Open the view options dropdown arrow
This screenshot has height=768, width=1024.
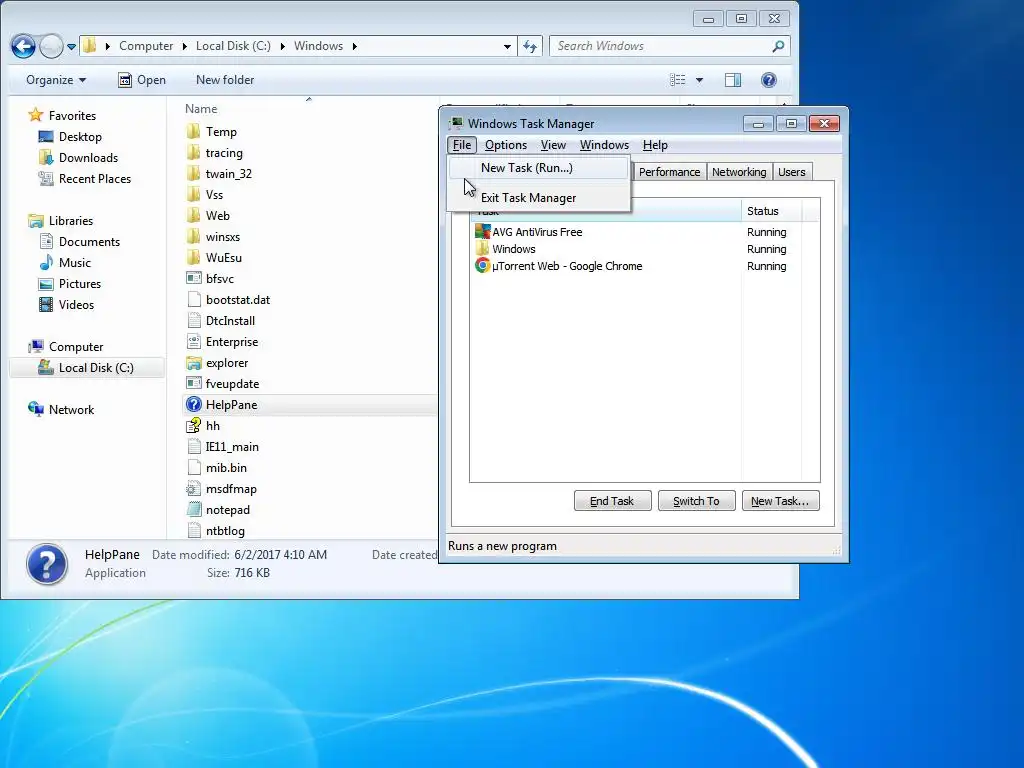(699, 80)
